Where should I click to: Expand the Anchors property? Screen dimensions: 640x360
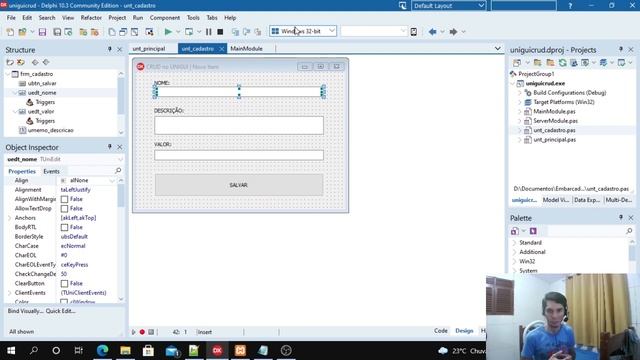point(10,218)
